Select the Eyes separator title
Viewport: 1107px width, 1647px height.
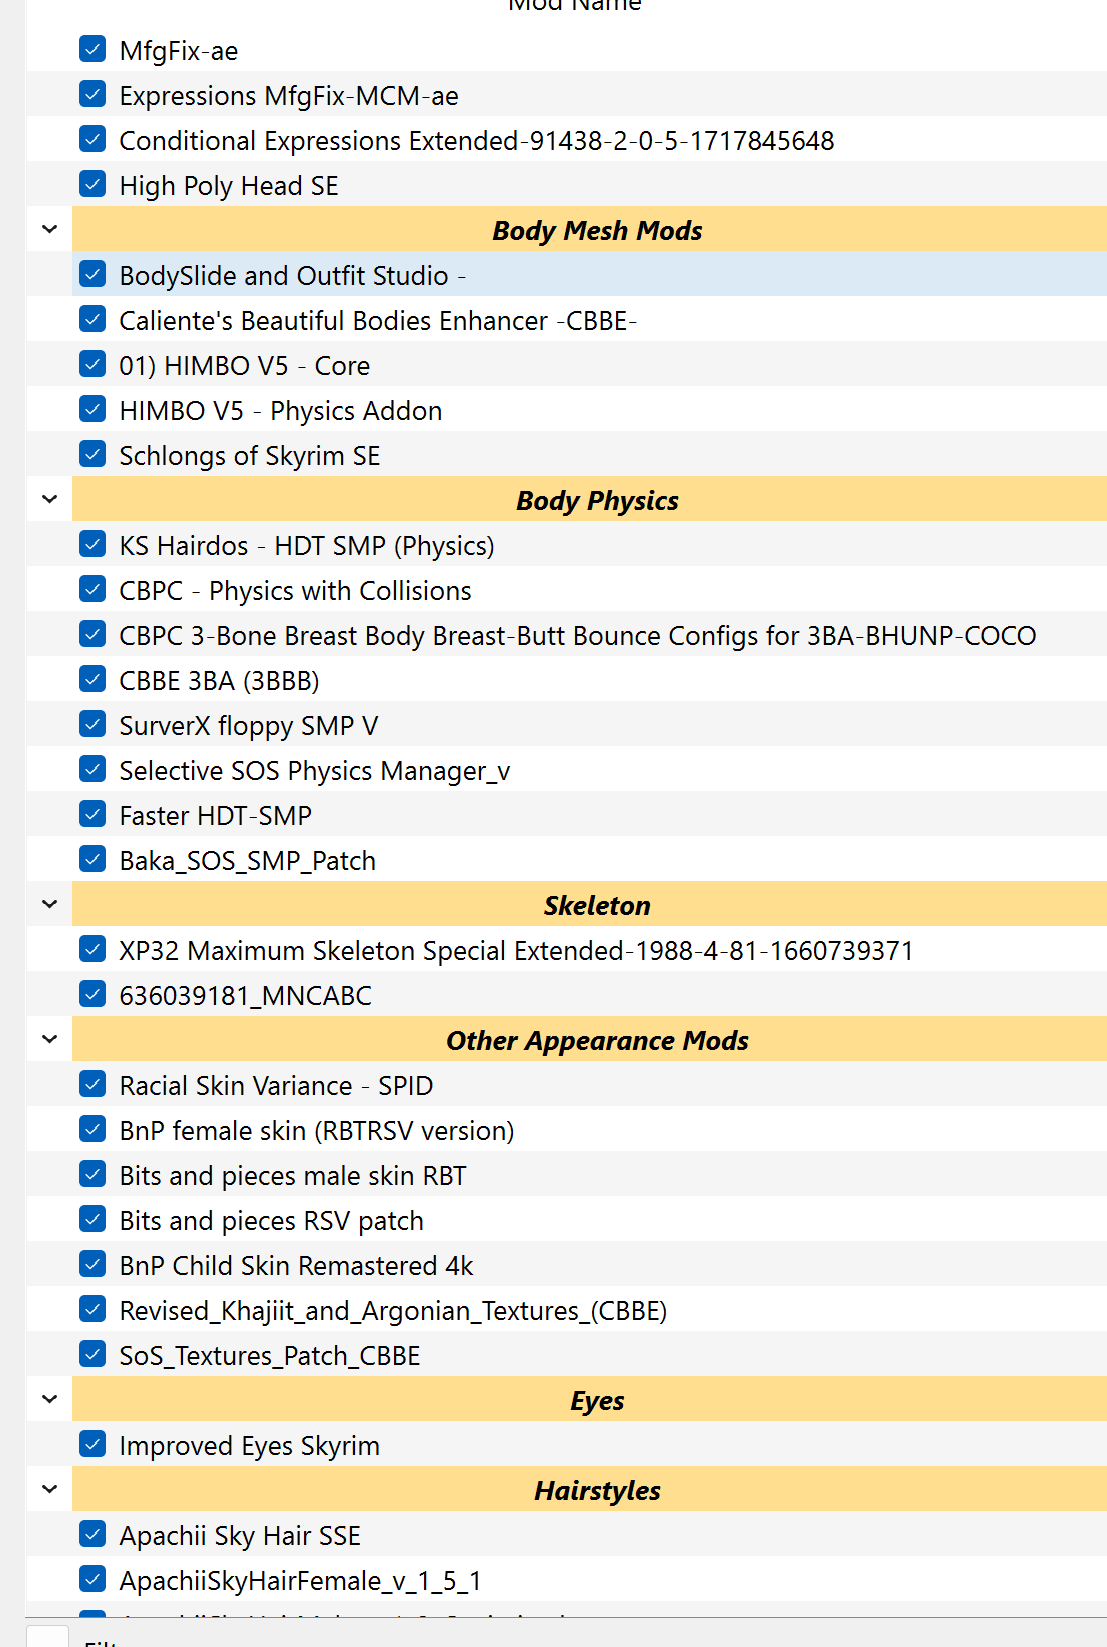tap(597, 1401)
